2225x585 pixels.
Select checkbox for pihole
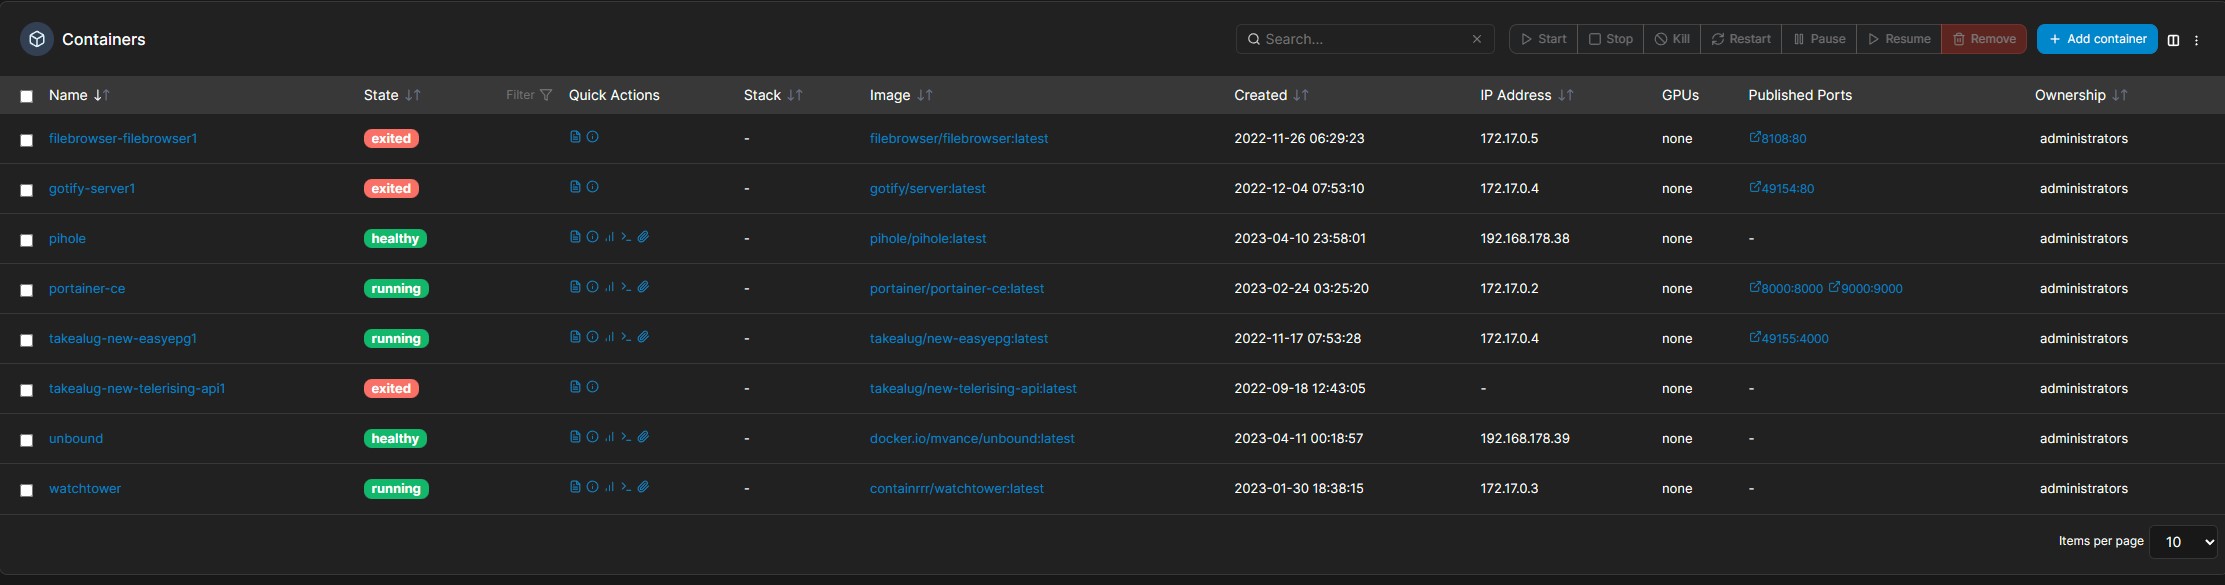pyautogui.click(x=27, y=240)
